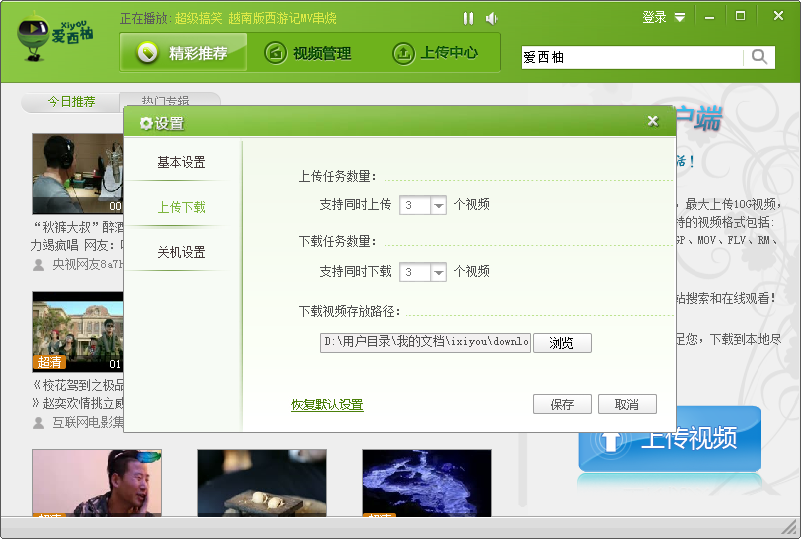
Task: Click the 爱西柚 app logo
Action: [54, 38]
